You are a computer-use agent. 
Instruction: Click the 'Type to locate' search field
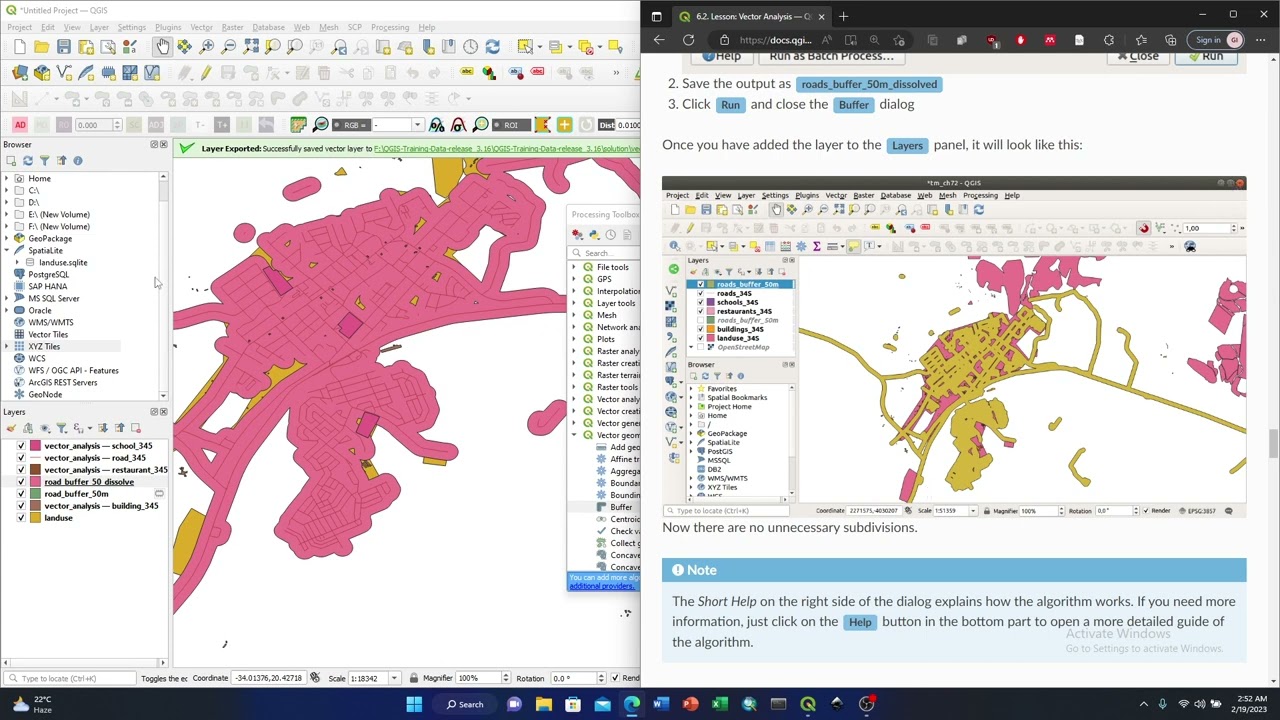[x=70, y=678]
